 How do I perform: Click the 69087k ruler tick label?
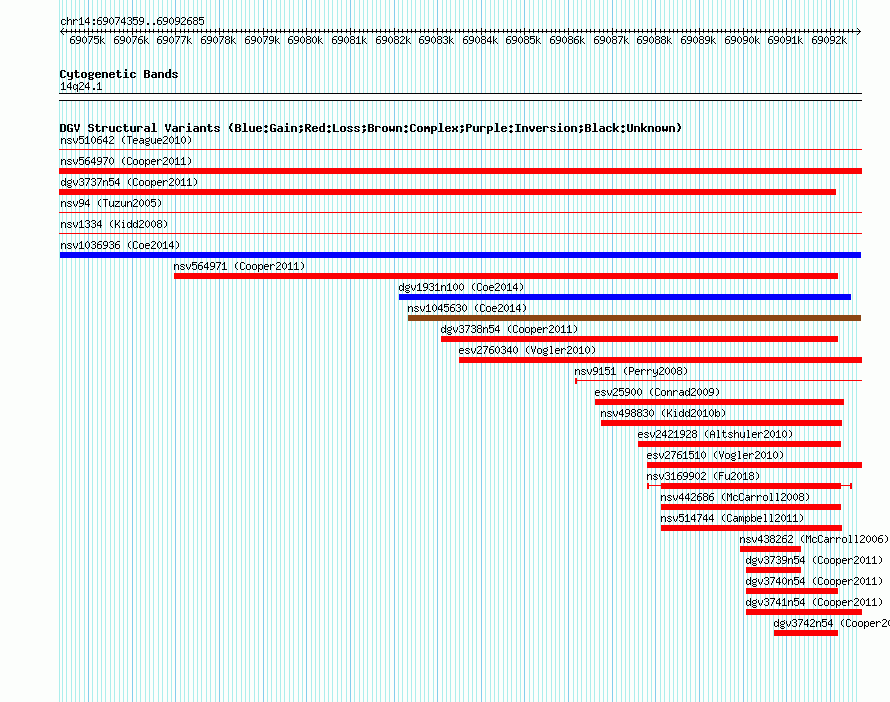[611, 40]
